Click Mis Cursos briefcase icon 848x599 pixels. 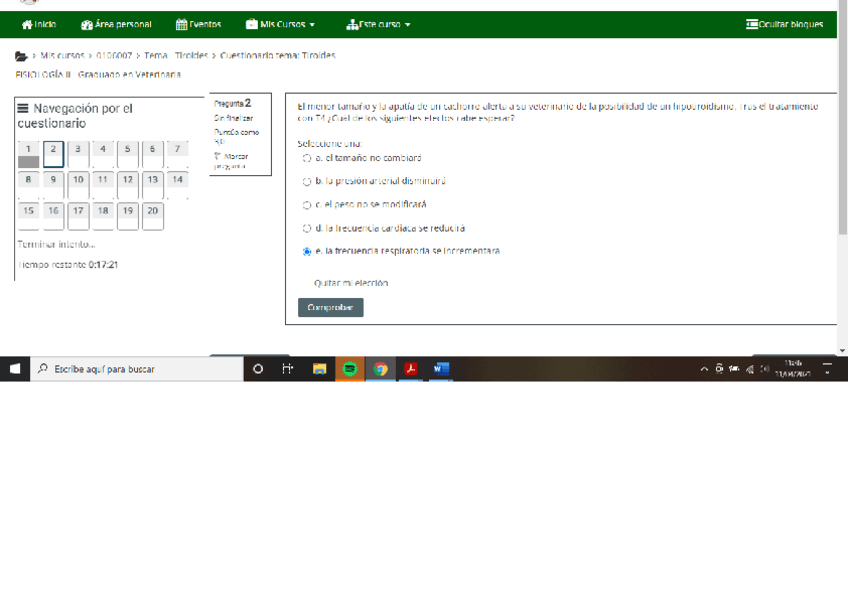pyautogui.click(x=251, y=24)
